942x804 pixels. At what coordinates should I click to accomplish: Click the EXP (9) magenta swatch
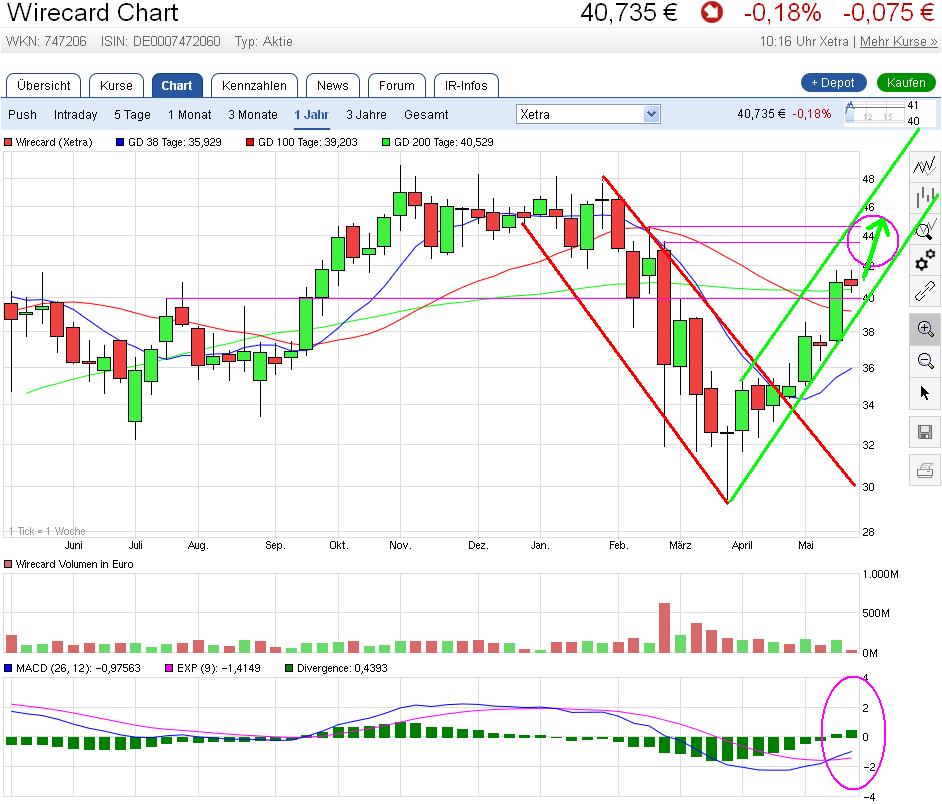coord(169,668)
